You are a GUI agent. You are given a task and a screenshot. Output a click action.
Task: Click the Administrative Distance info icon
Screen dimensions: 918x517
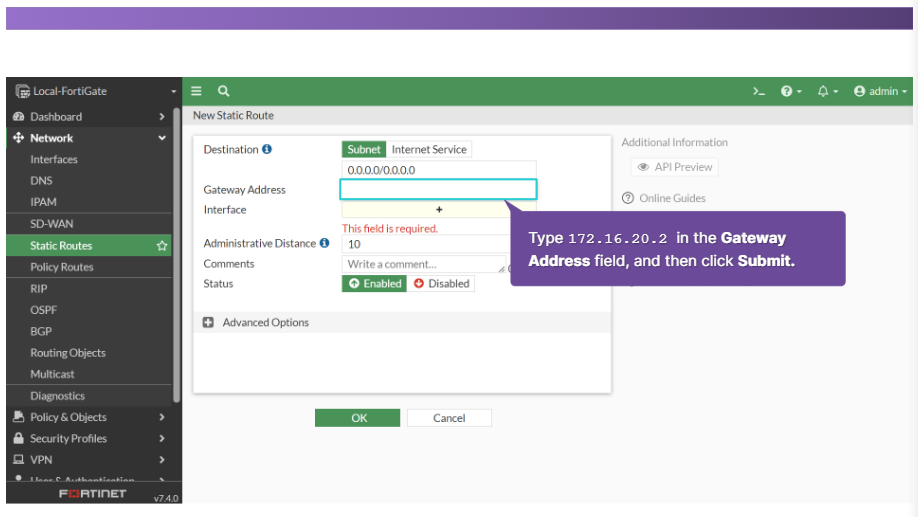(324, 243)
